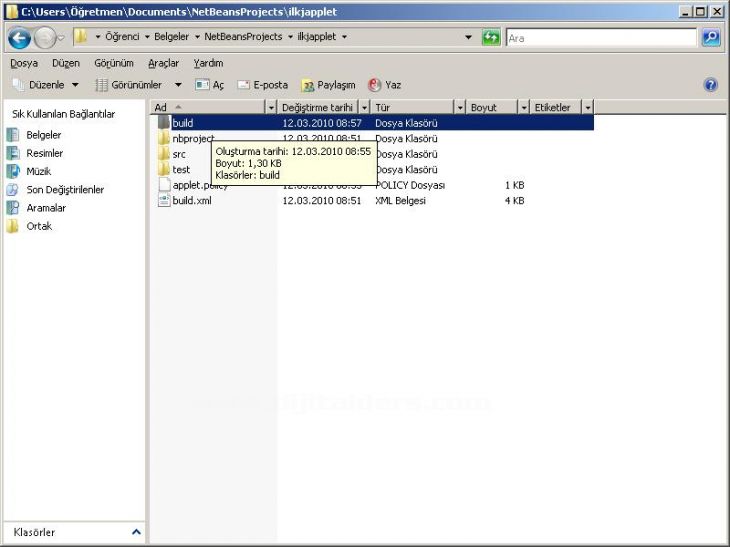Open Müzik in the favorites sidebar
The width and height of the screenshot is (730, 547).
(29, 171)
